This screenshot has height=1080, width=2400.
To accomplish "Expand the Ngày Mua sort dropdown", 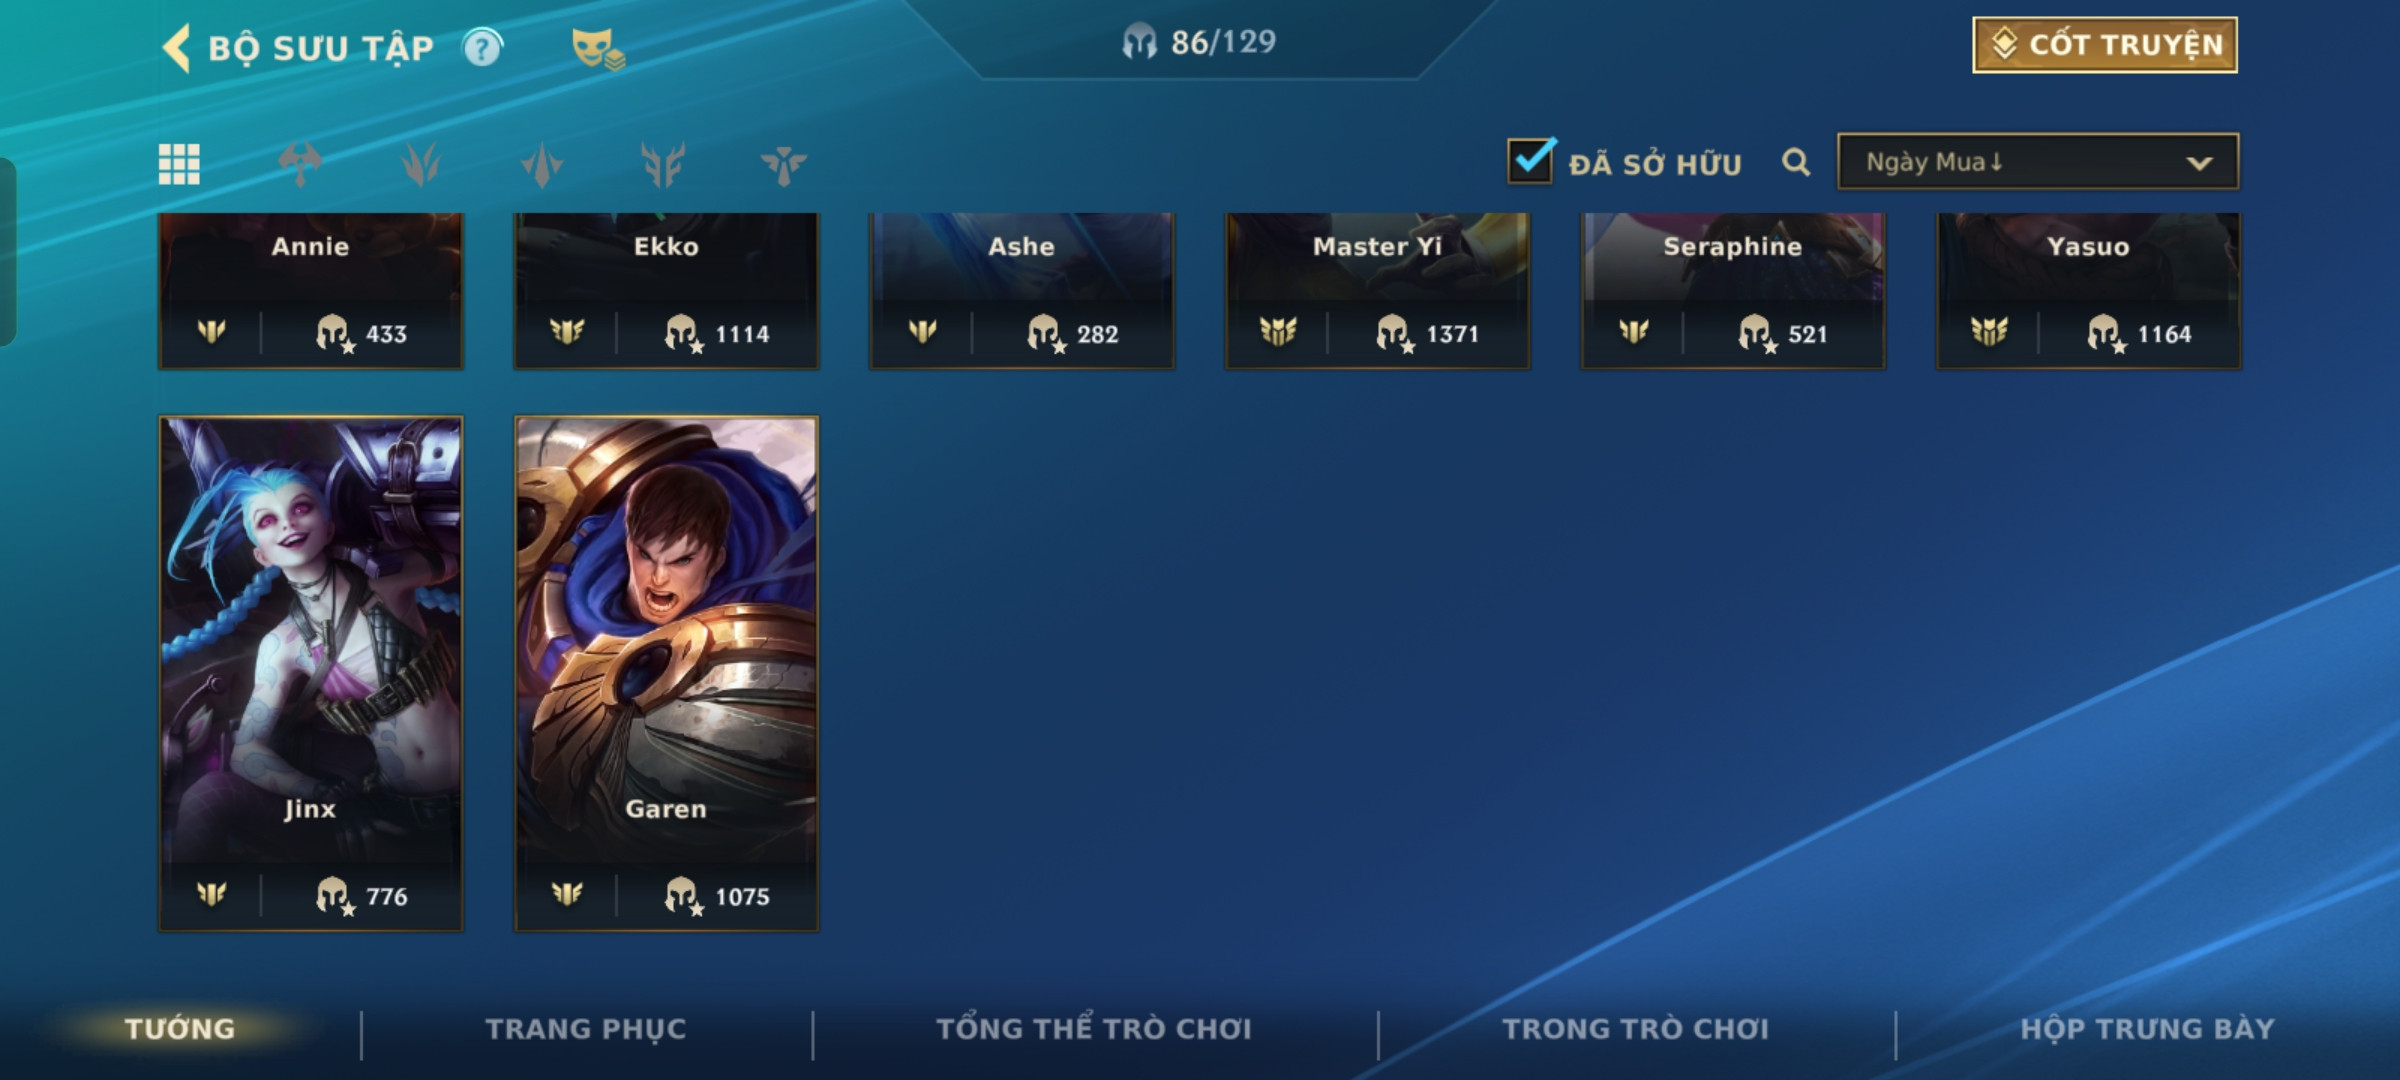I will point(2038,161).
